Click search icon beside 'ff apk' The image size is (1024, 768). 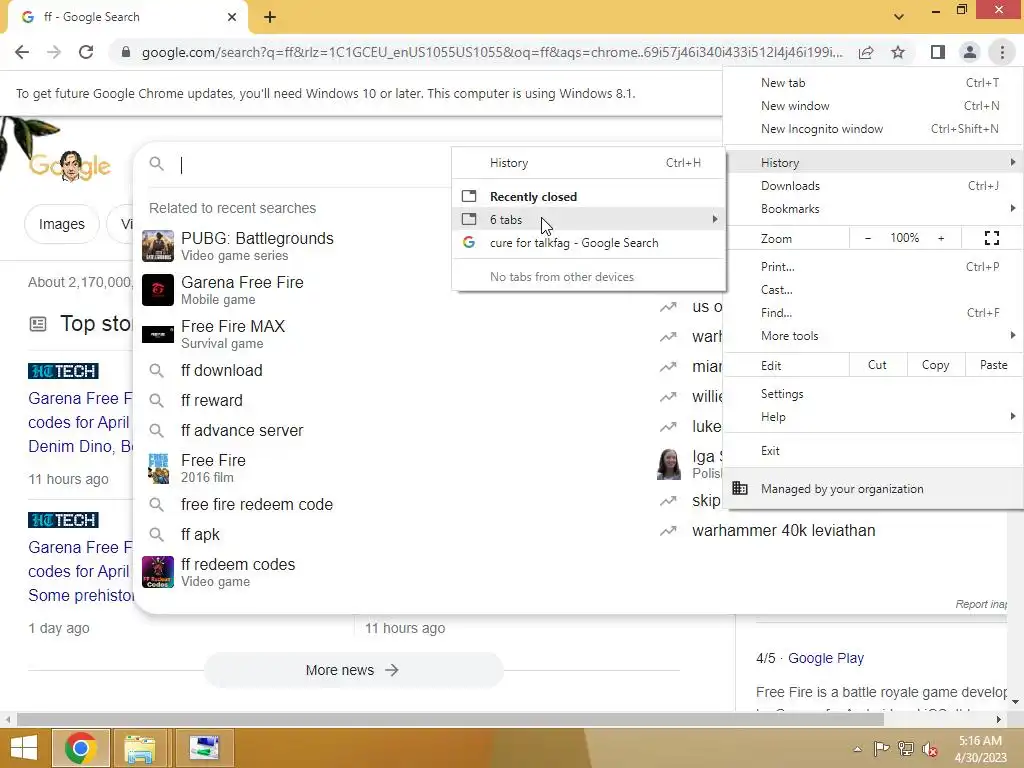coord(156,534)
